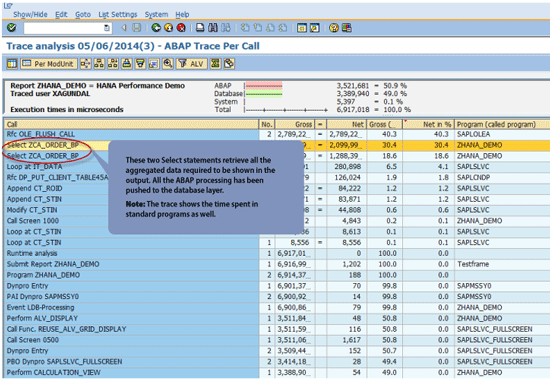Open the List Settings menu

click(x=118, y=14)
